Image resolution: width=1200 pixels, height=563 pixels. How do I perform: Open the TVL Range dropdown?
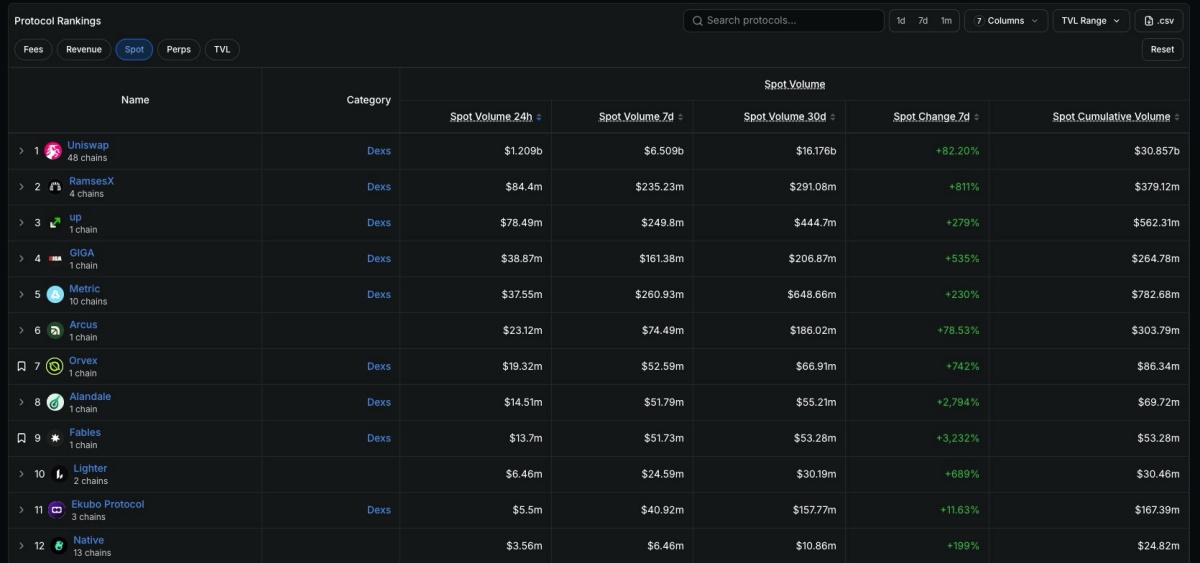tap(1091, 21)
